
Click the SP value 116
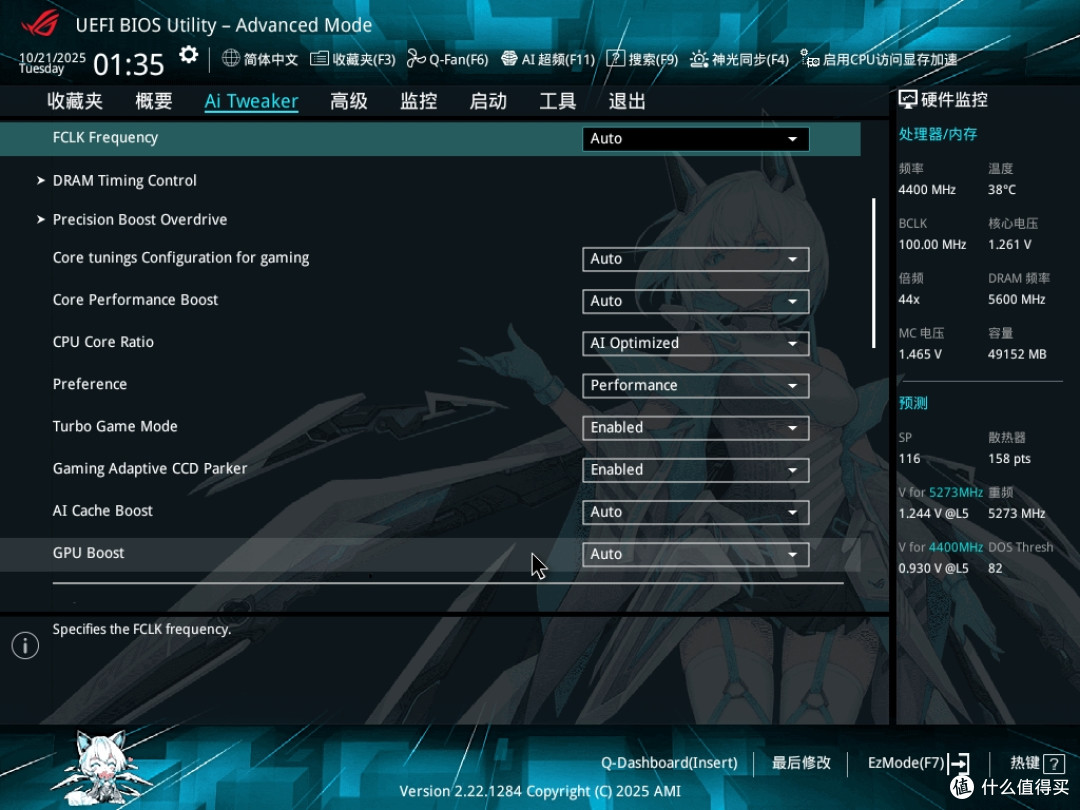pyautogui.click(x=908, y=459)
